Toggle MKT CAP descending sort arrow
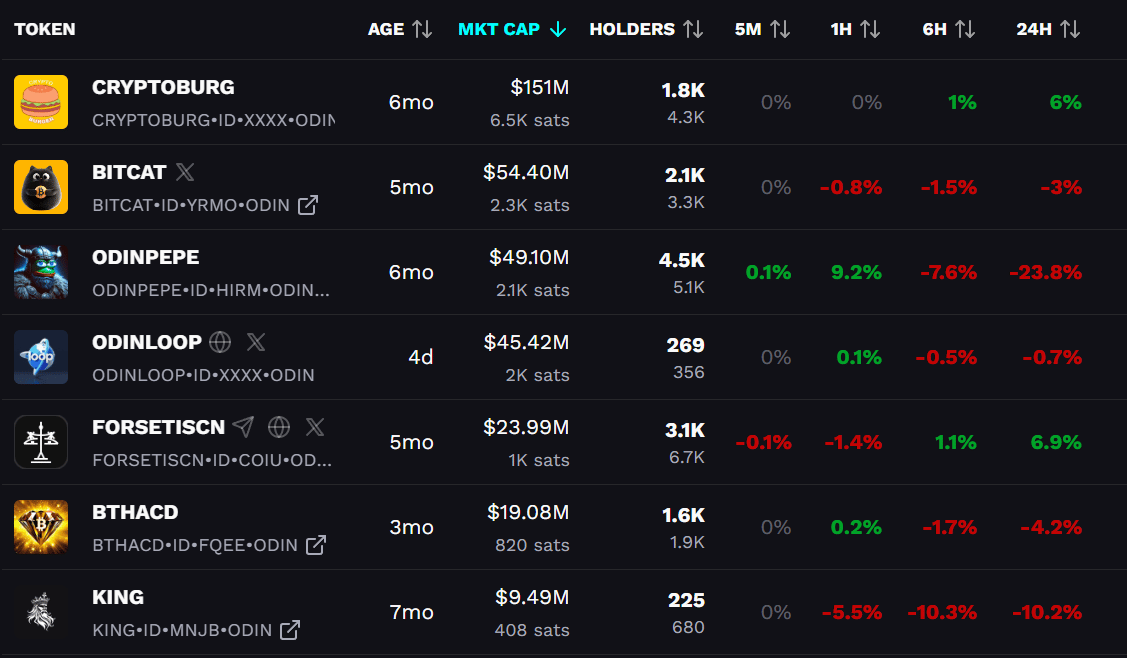This screenshot has width=1127, height=658. [x=558, y=29]
